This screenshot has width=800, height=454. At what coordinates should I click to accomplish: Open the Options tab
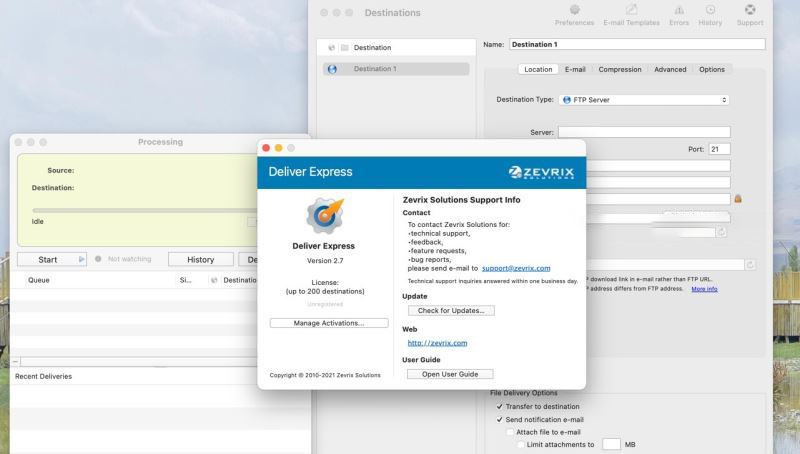pyautogui.click(x=711, y=69)
